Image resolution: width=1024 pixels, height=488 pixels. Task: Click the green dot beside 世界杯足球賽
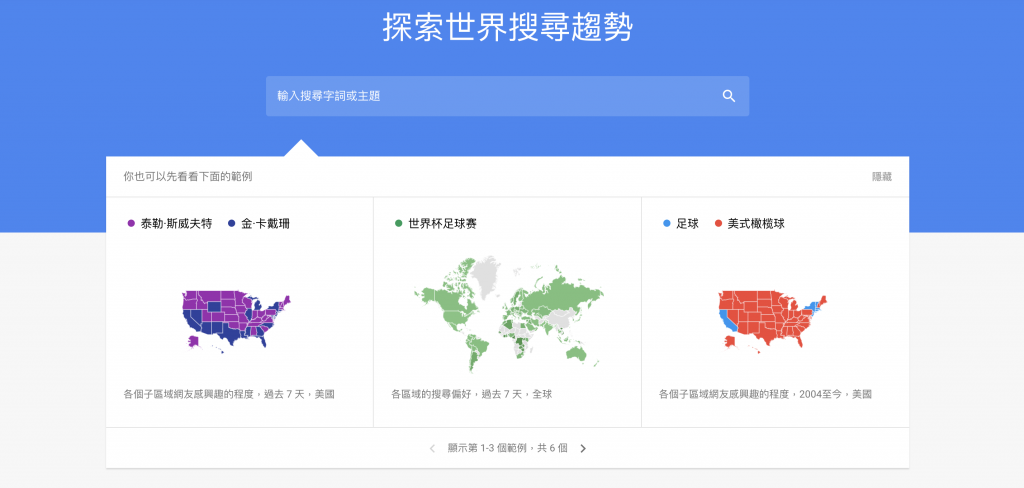(x=398, y=224)
